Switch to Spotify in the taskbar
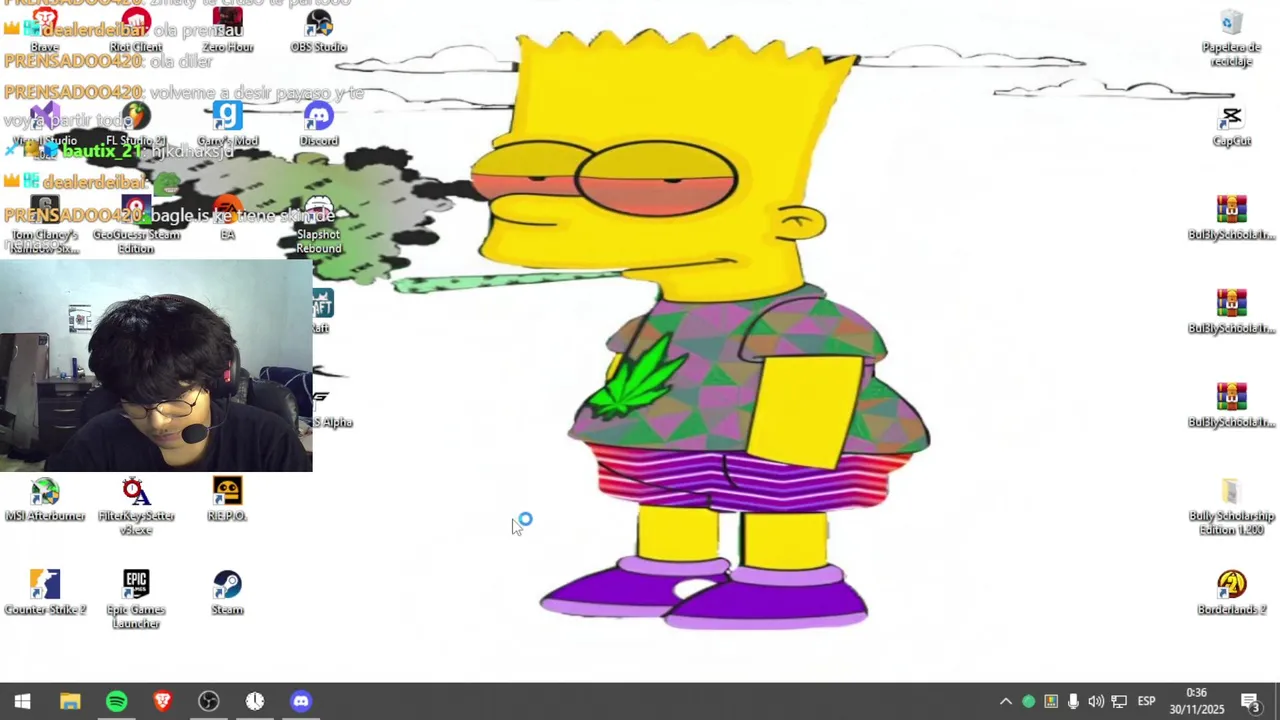Screen dimensions: 1280x720 116,701
